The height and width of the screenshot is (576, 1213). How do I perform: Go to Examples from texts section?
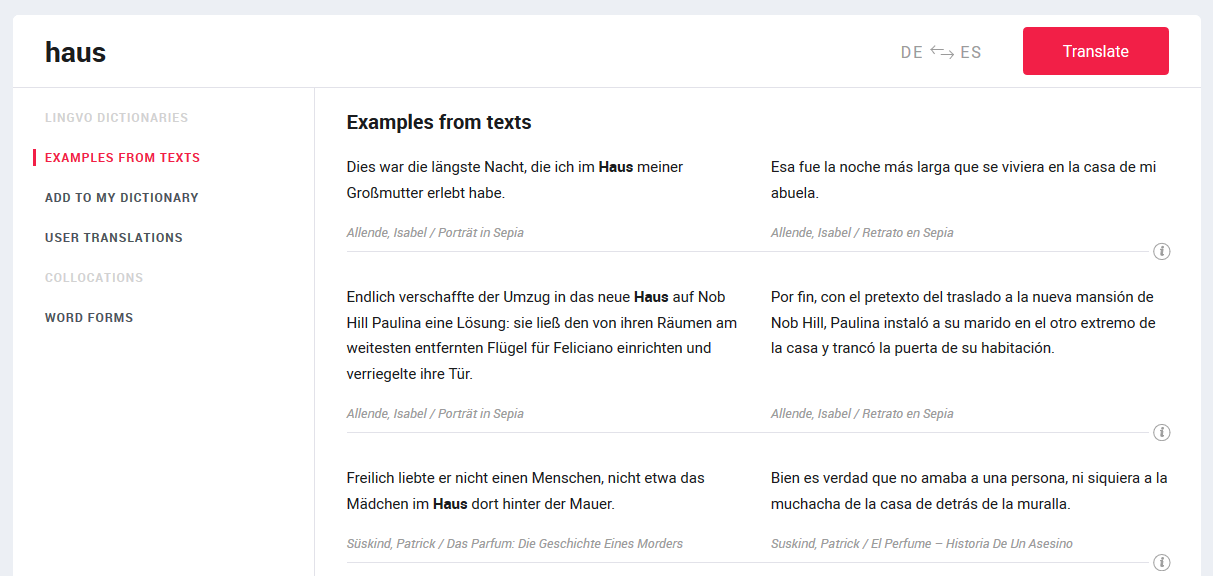pos(122,158)
